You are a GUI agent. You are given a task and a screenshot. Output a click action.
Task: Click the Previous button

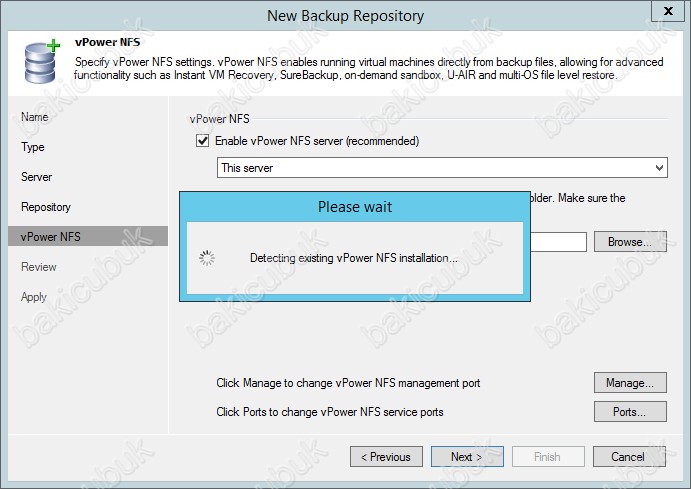386,457
